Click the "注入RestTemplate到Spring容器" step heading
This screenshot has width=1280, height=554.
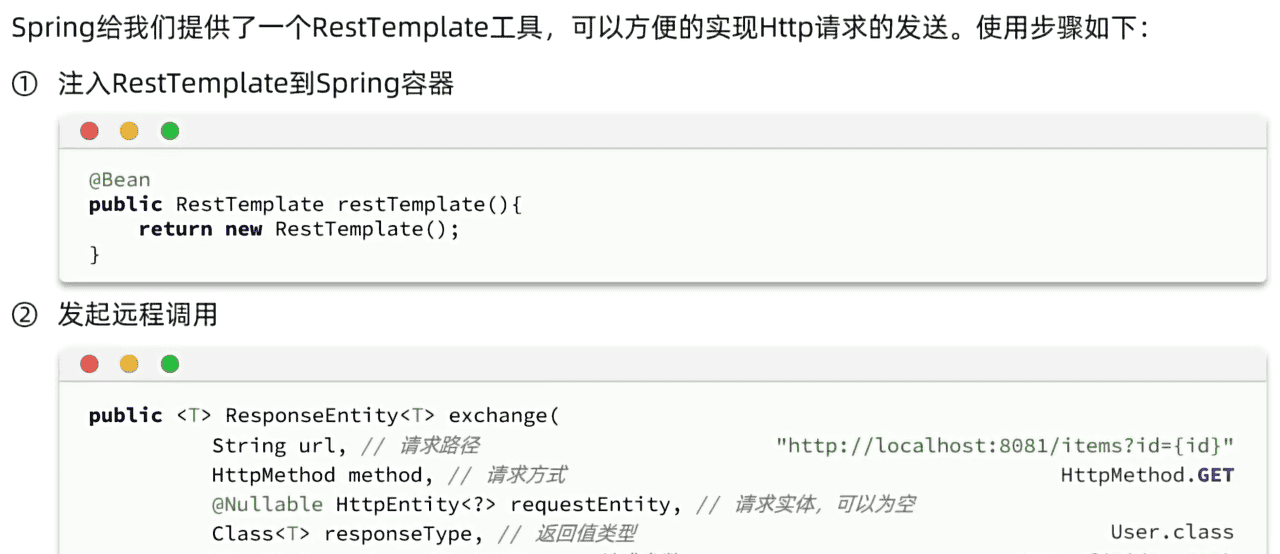256,84
